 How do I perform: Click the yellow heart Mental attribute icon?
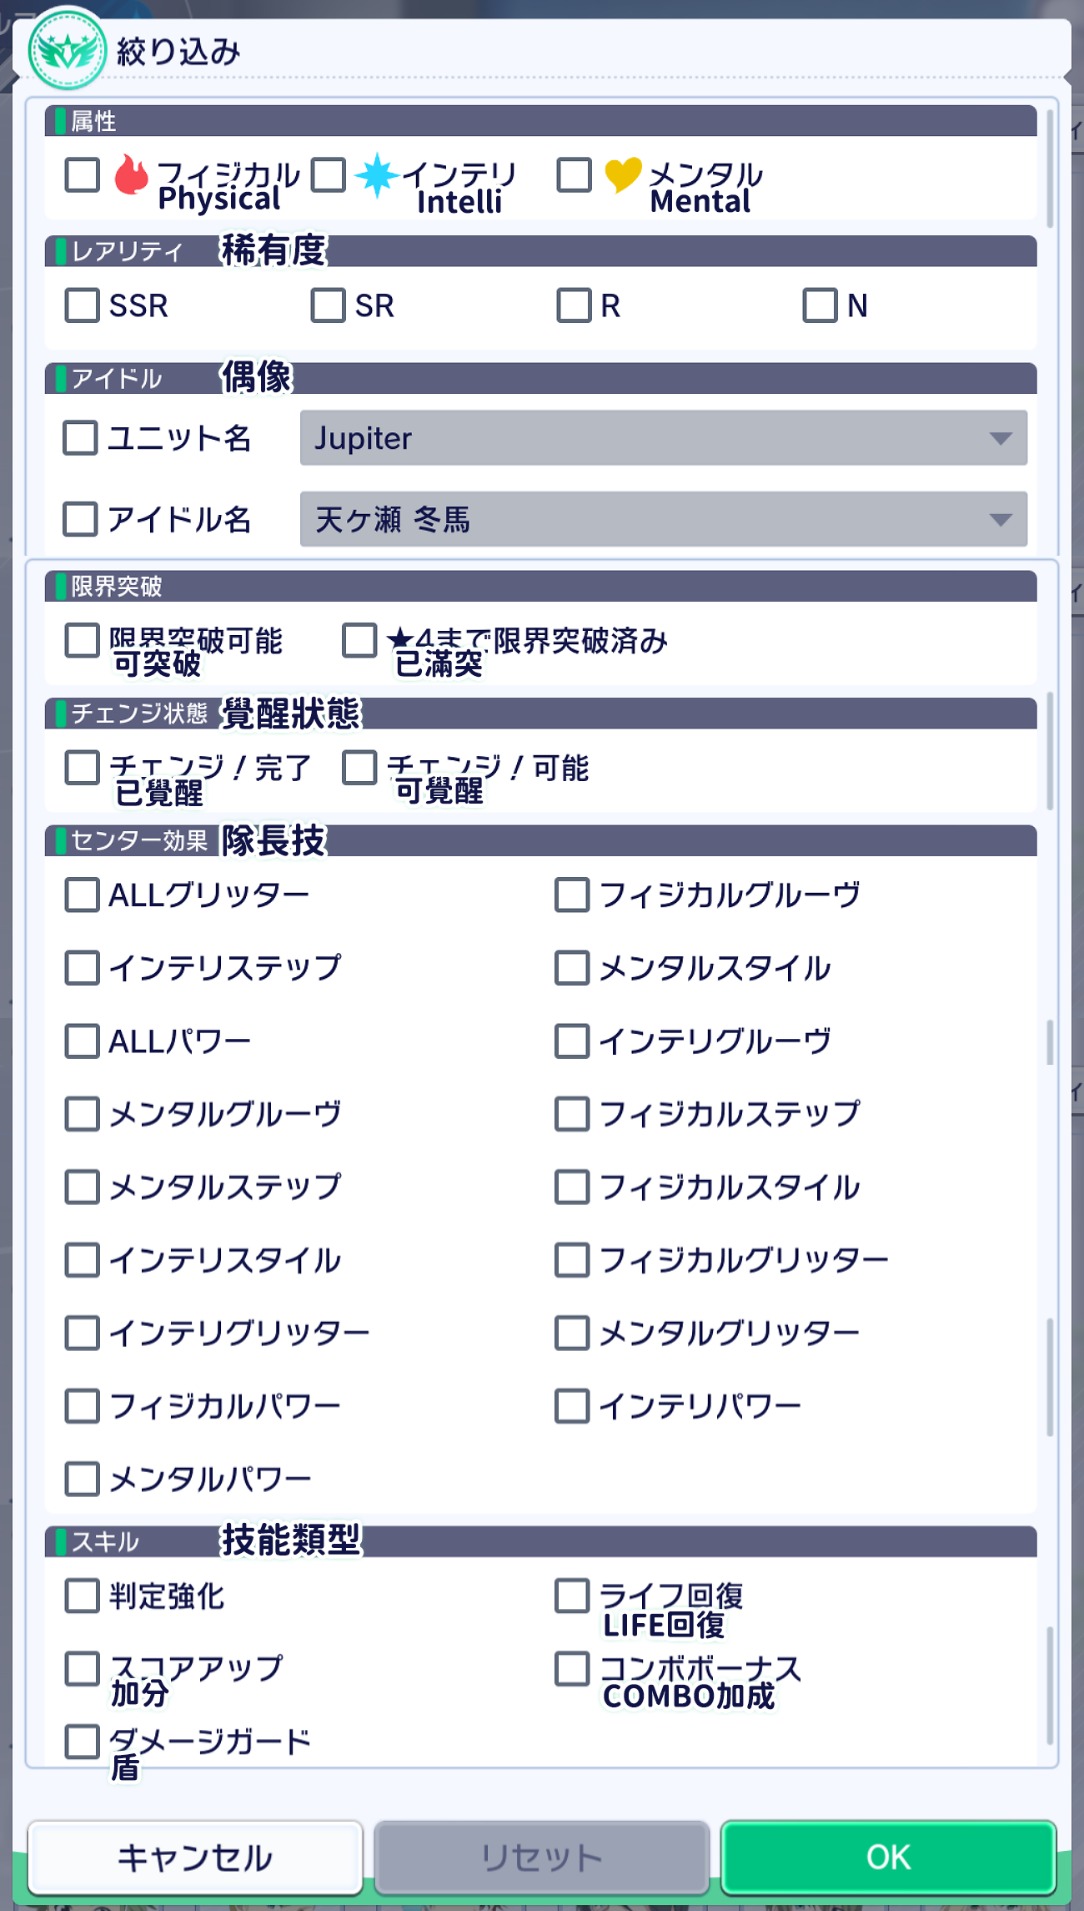pos(623,175)
